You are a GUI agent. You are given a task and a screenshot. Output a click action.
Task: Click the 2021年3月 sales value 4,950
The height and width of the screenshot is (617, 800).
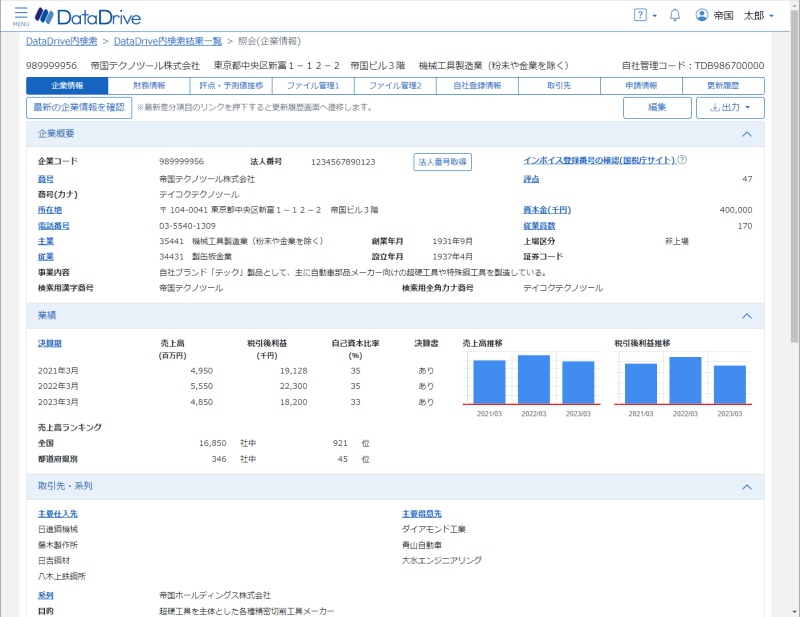click(x=202, y=371)
